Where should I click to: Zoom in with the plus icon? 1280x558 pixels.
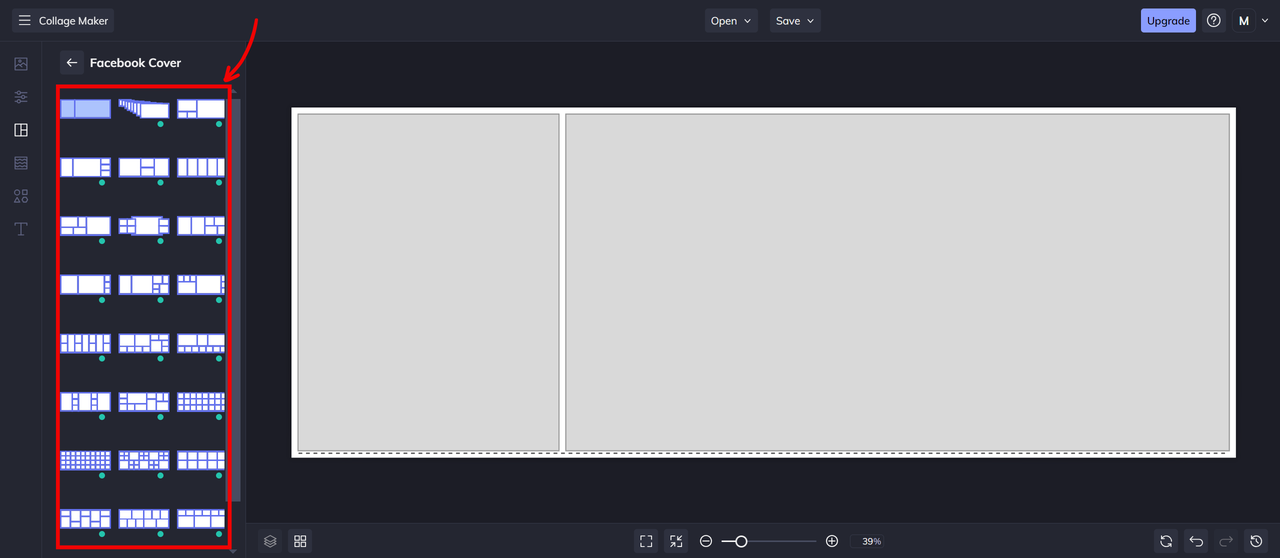[832, 541]
